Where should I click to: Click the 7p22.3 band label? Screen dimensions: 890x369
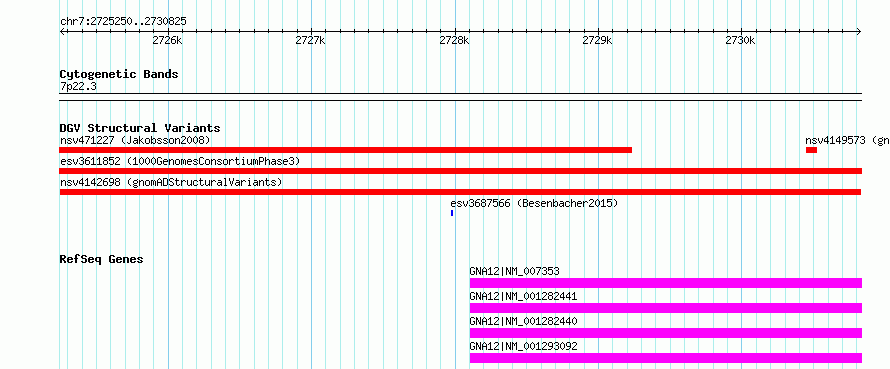click(x=78, y=87)
